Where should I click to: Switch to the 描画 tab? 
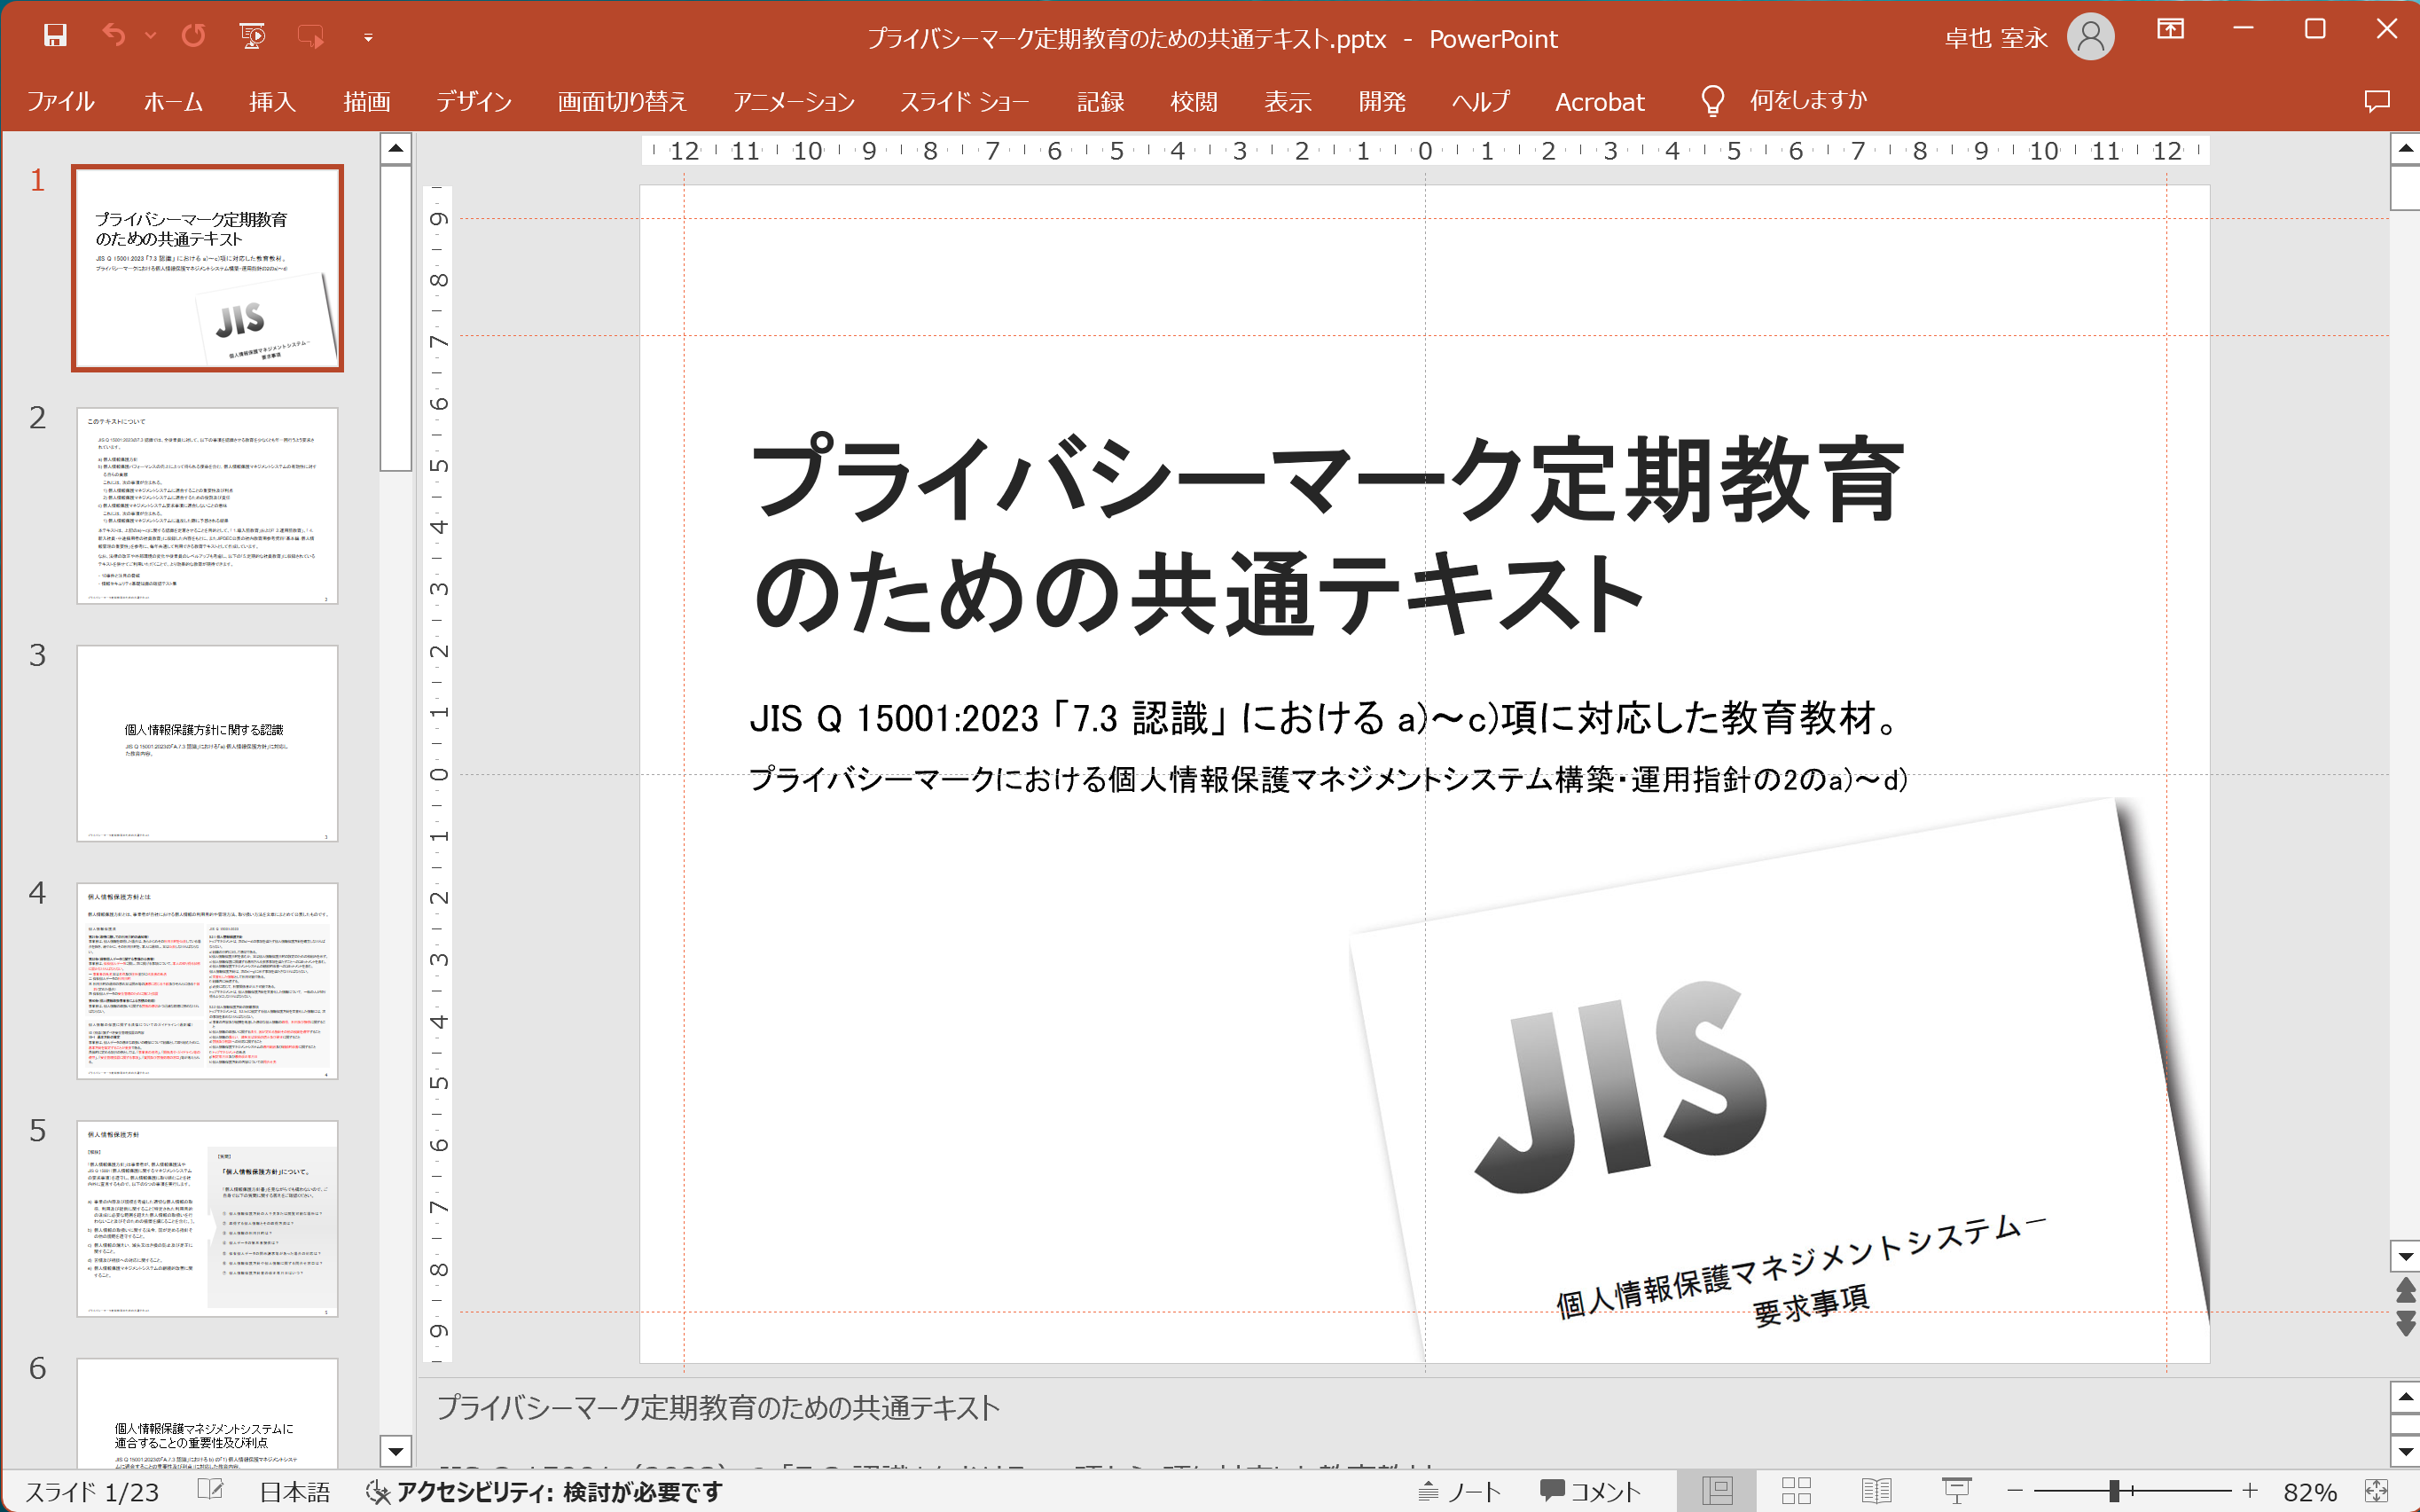tap(367, 101)
